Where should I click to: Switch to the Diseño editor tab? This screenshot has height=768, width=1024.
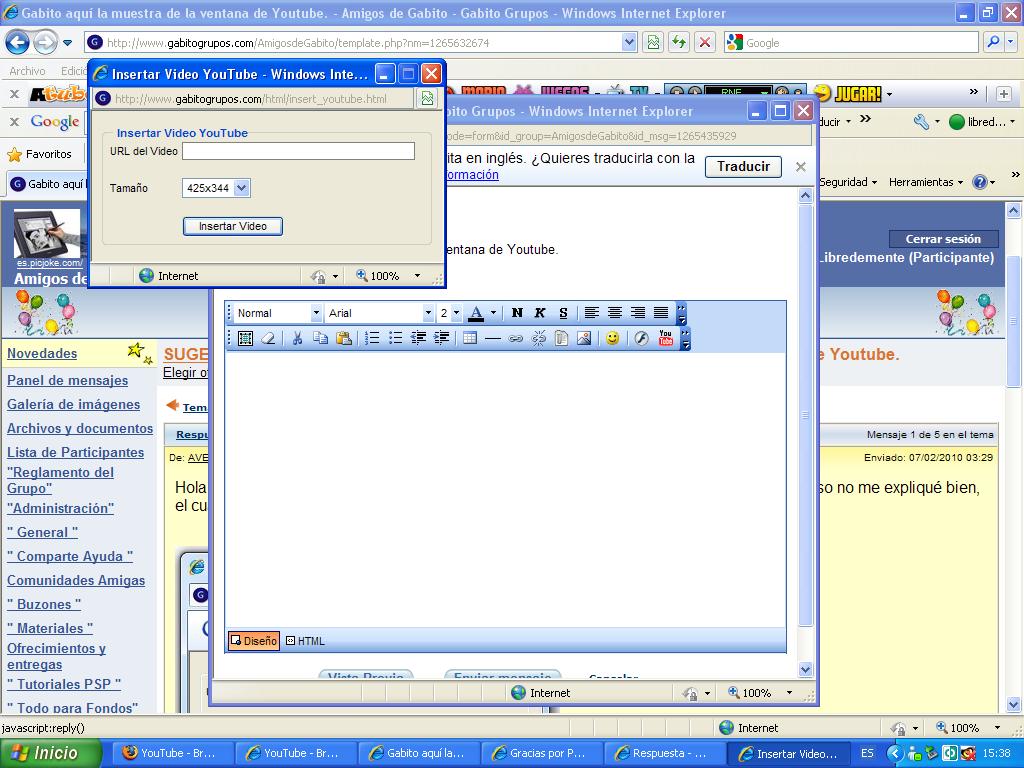pos(254,641)
